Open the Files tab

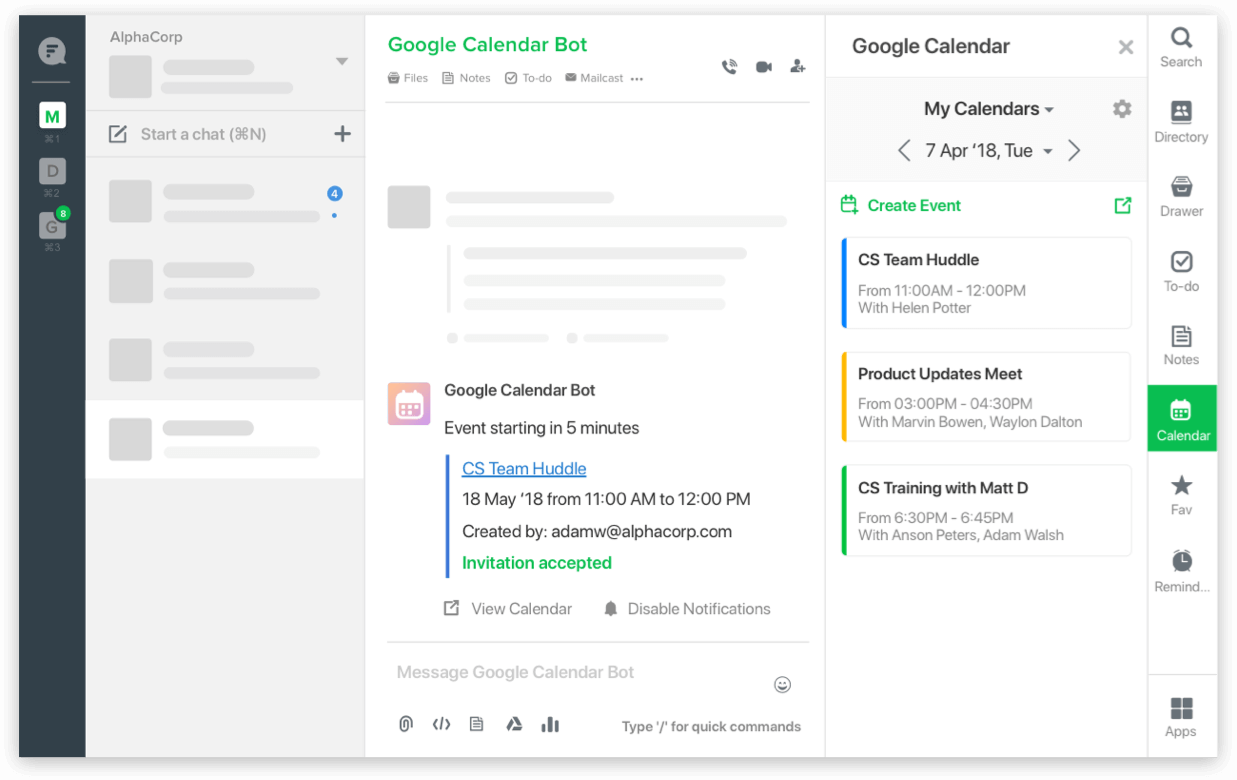pos(408,78)
